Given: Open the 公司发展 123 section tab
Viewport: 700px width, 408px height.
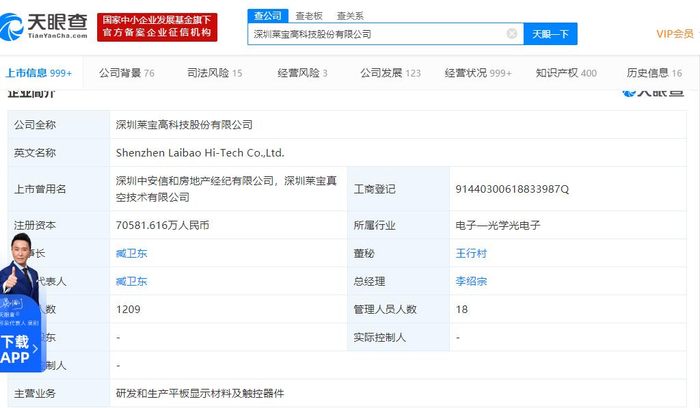Looking at the screenshot, I should click(x=391, y=73).
